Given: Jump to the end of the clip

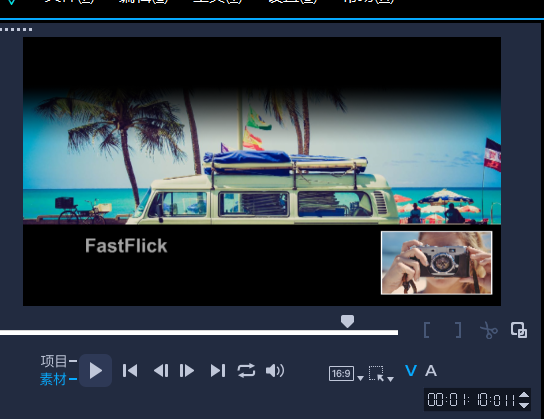Looking at the screenshot, I should click(x=218, y=371).
